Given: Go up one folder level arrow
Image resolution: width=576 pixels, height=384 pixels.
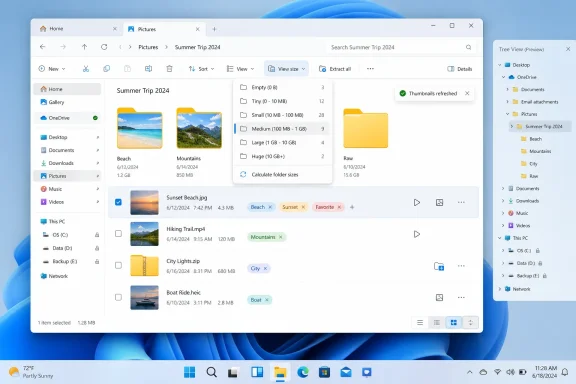Looking at the screenshot, I should click(x=84, y=47).
